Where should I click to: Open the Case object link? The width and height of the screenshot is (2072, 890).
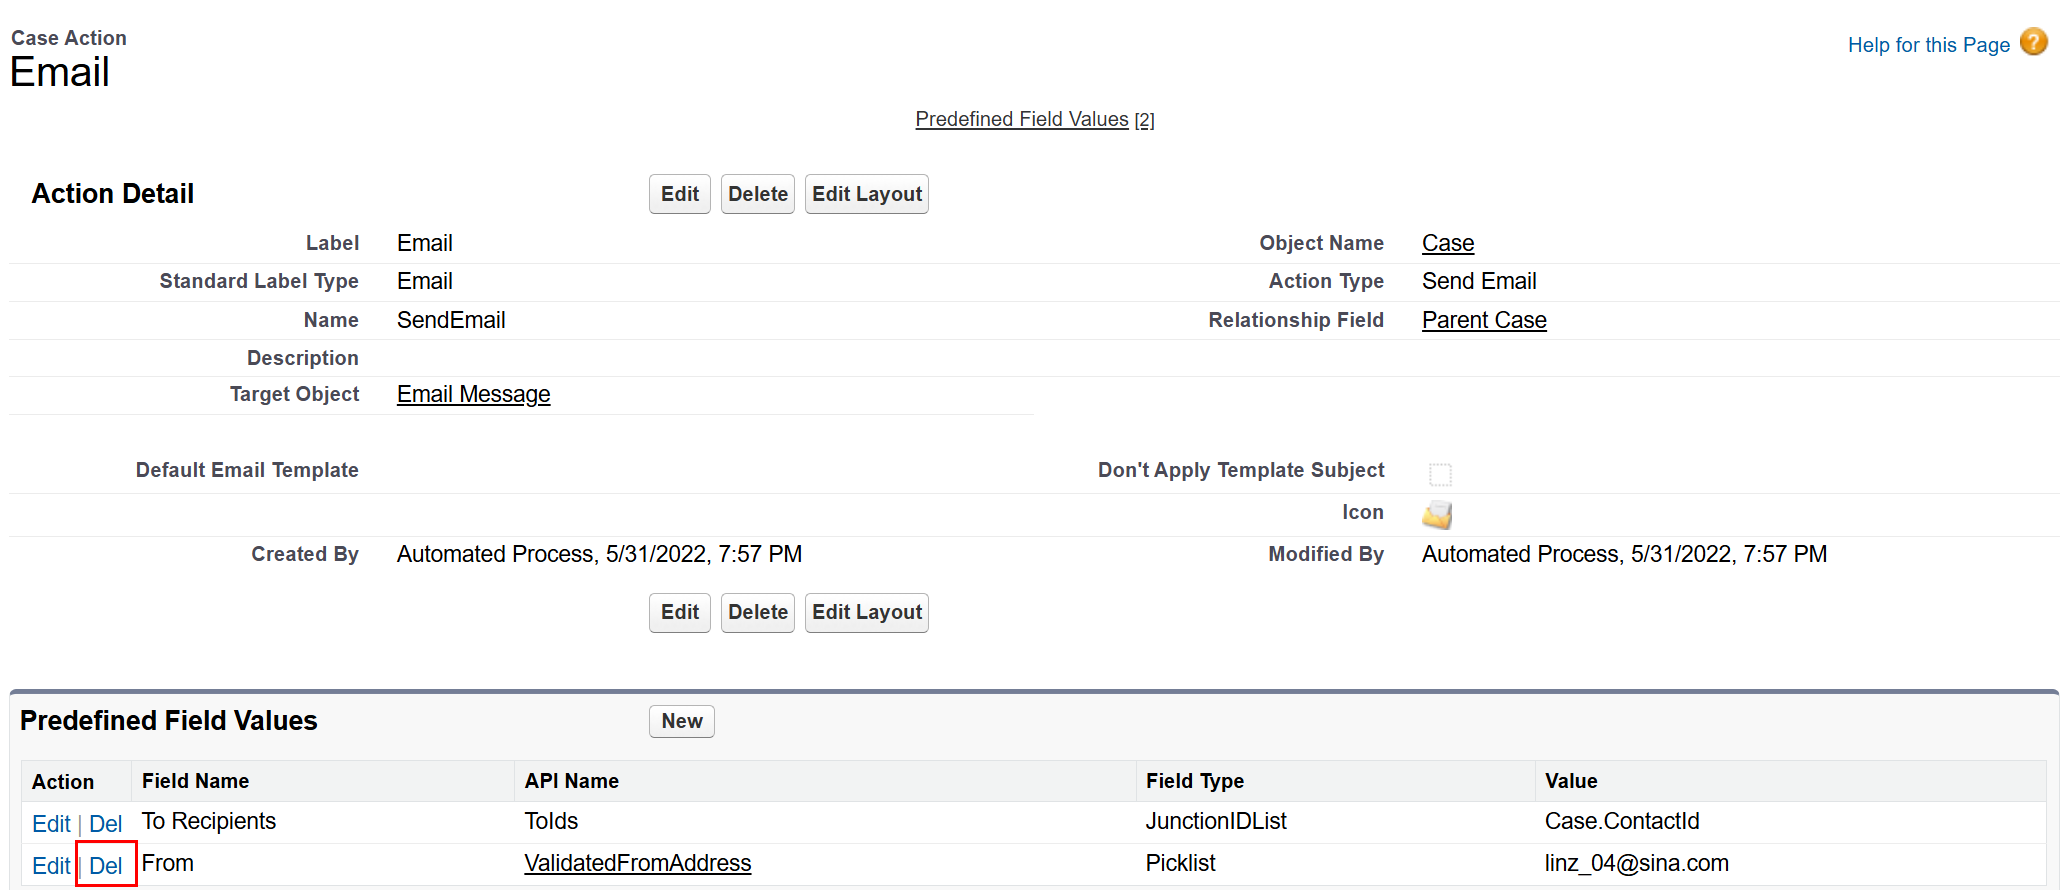tap(1447, 243)
